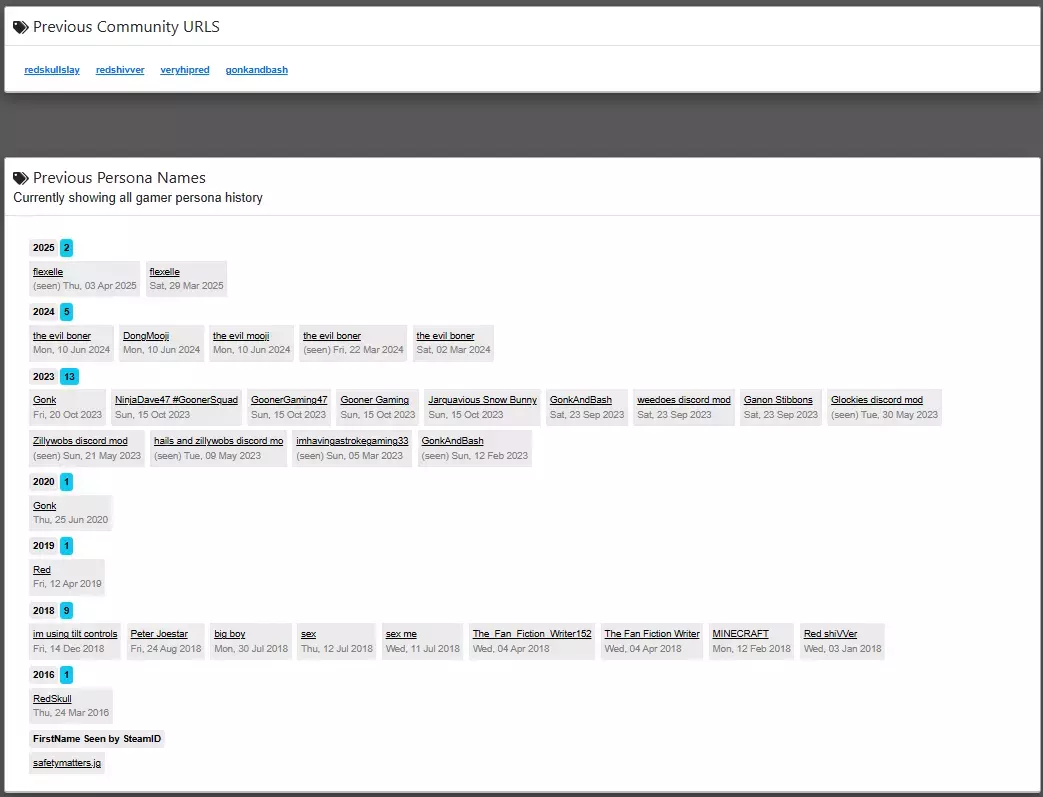The height and width of the screenshot is (797, 1043).
Task: Open the Red persona link under 2019
Action: [42, 570]
